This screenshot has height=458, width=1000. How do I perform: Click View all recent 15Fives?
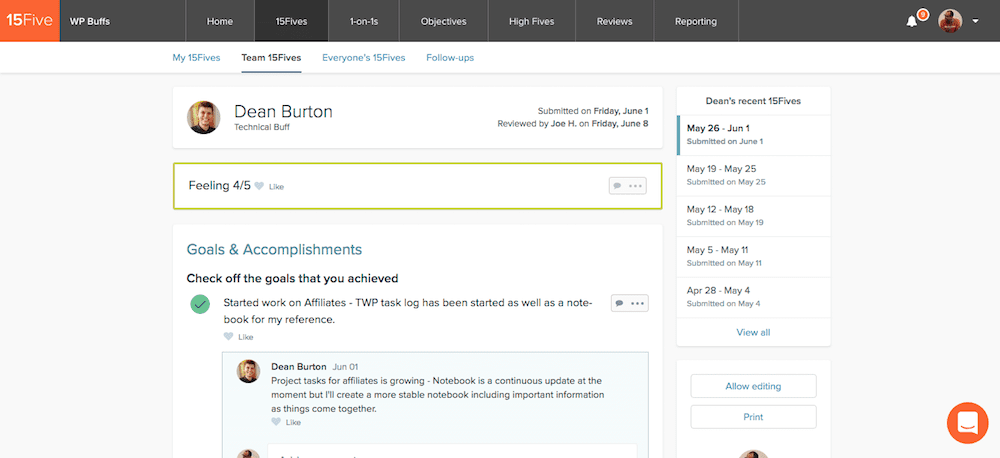pyautogui.click(x=753, y=332)
